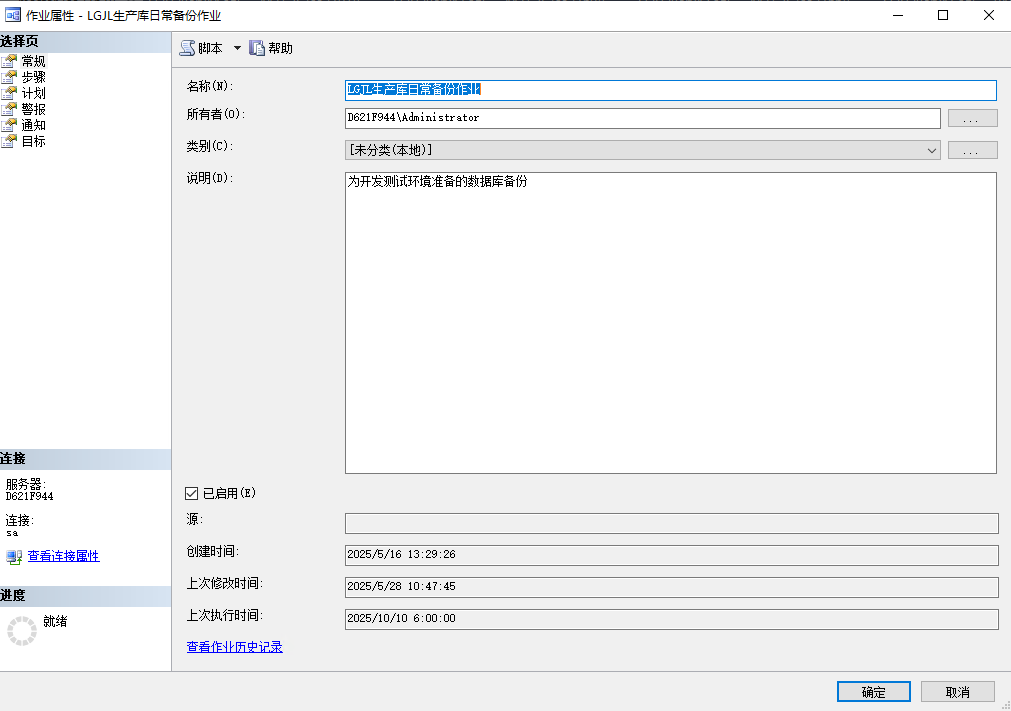Open the 步骤 page from 选择页 list
The height and width of the screenshot is (711, 1011).
(x=33, y=76)
